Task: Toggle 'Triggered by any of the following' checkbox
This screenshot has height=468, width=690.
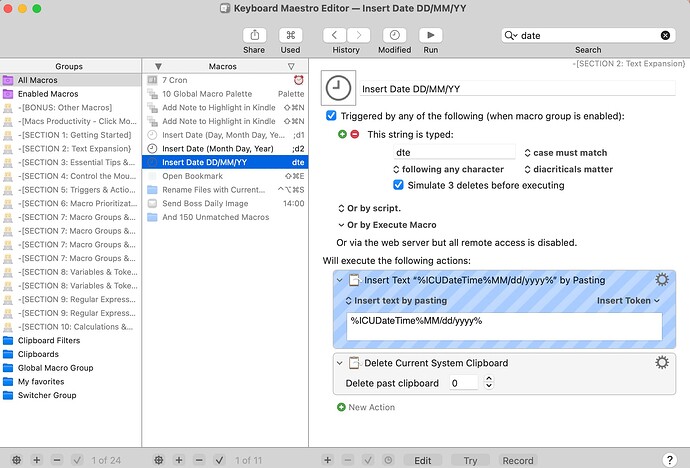Action: tap(332, 116)
